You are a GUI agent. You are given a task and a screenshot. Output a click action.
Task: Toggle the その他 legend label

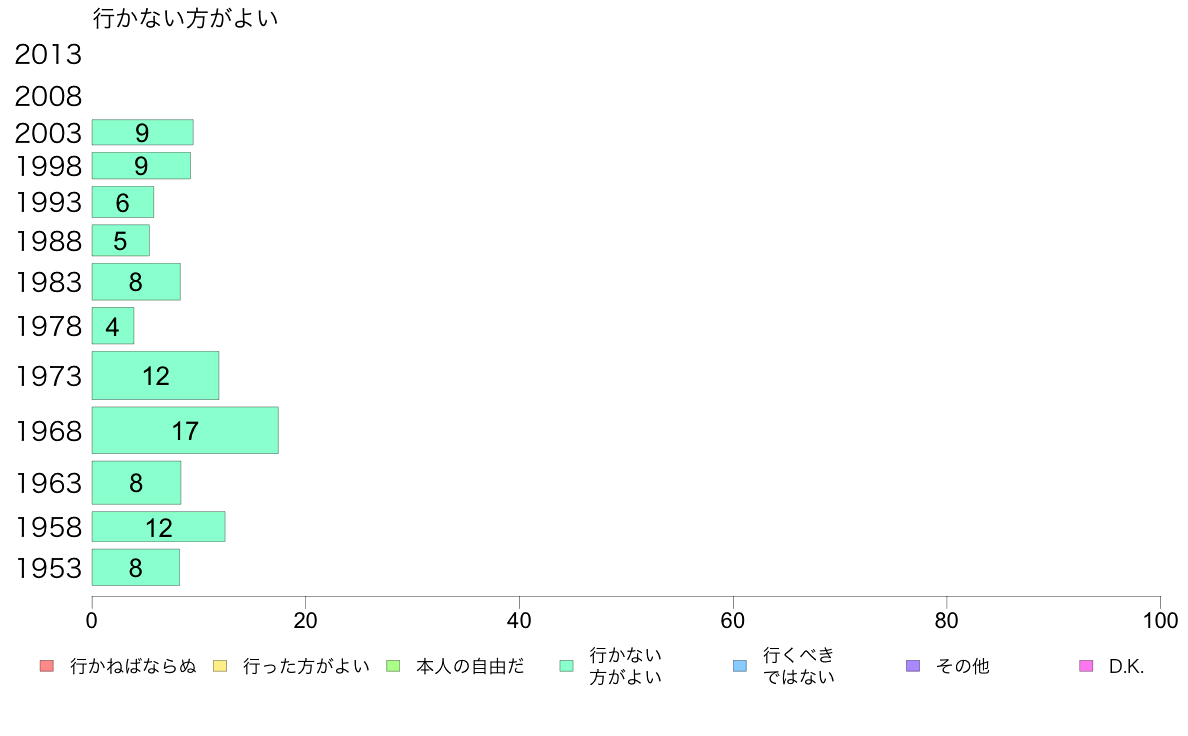(x=962, y=666)
